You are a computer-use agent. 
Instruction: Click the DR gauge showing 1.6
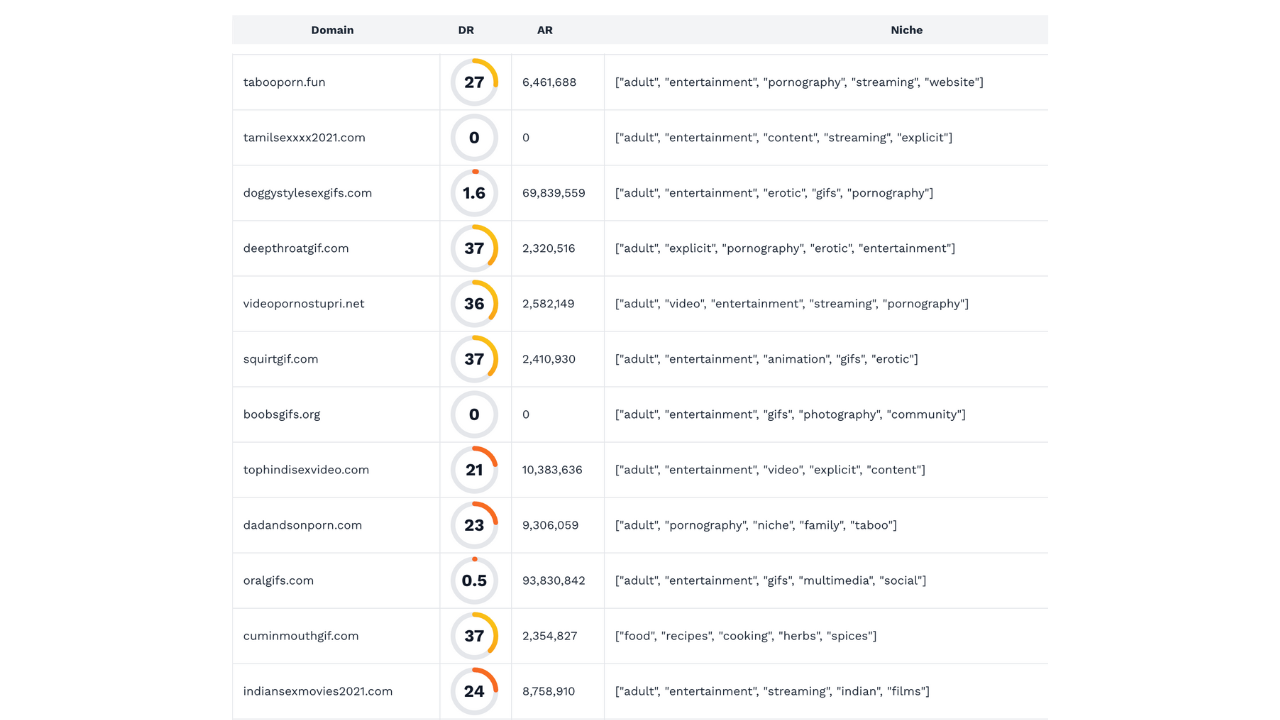(x=474, y=193)
